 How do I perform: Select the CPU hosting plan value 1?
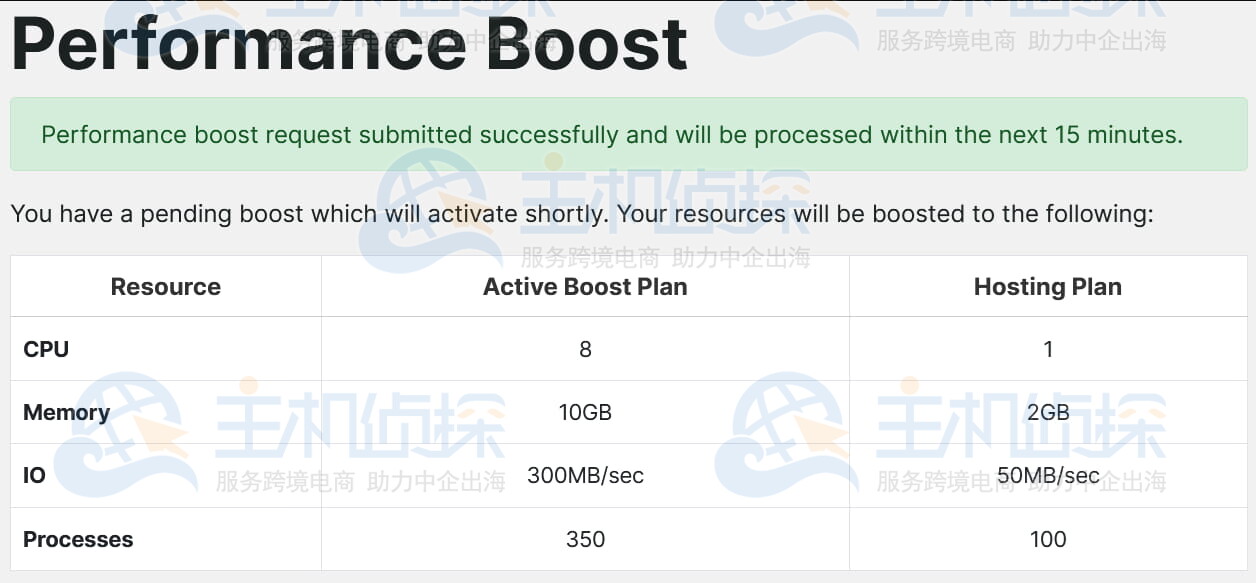pyautogui.click(x=1047, y=349)
